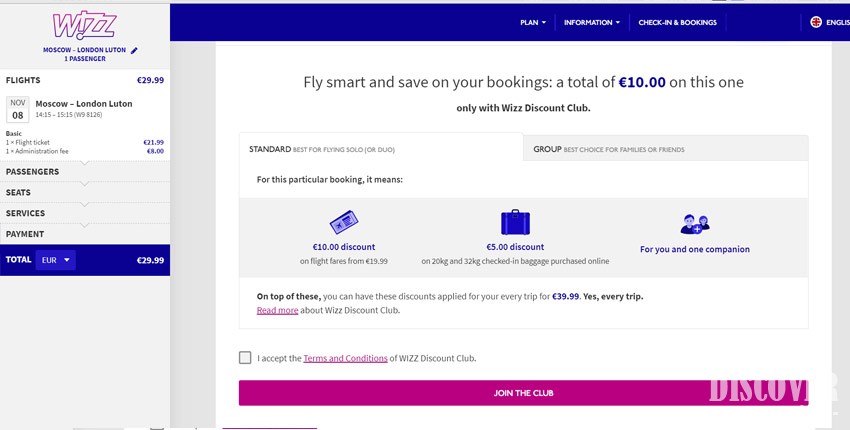Open the EUR currency dropdown
The height and width of the screenshot is (430, 850).
click(55, 260)
